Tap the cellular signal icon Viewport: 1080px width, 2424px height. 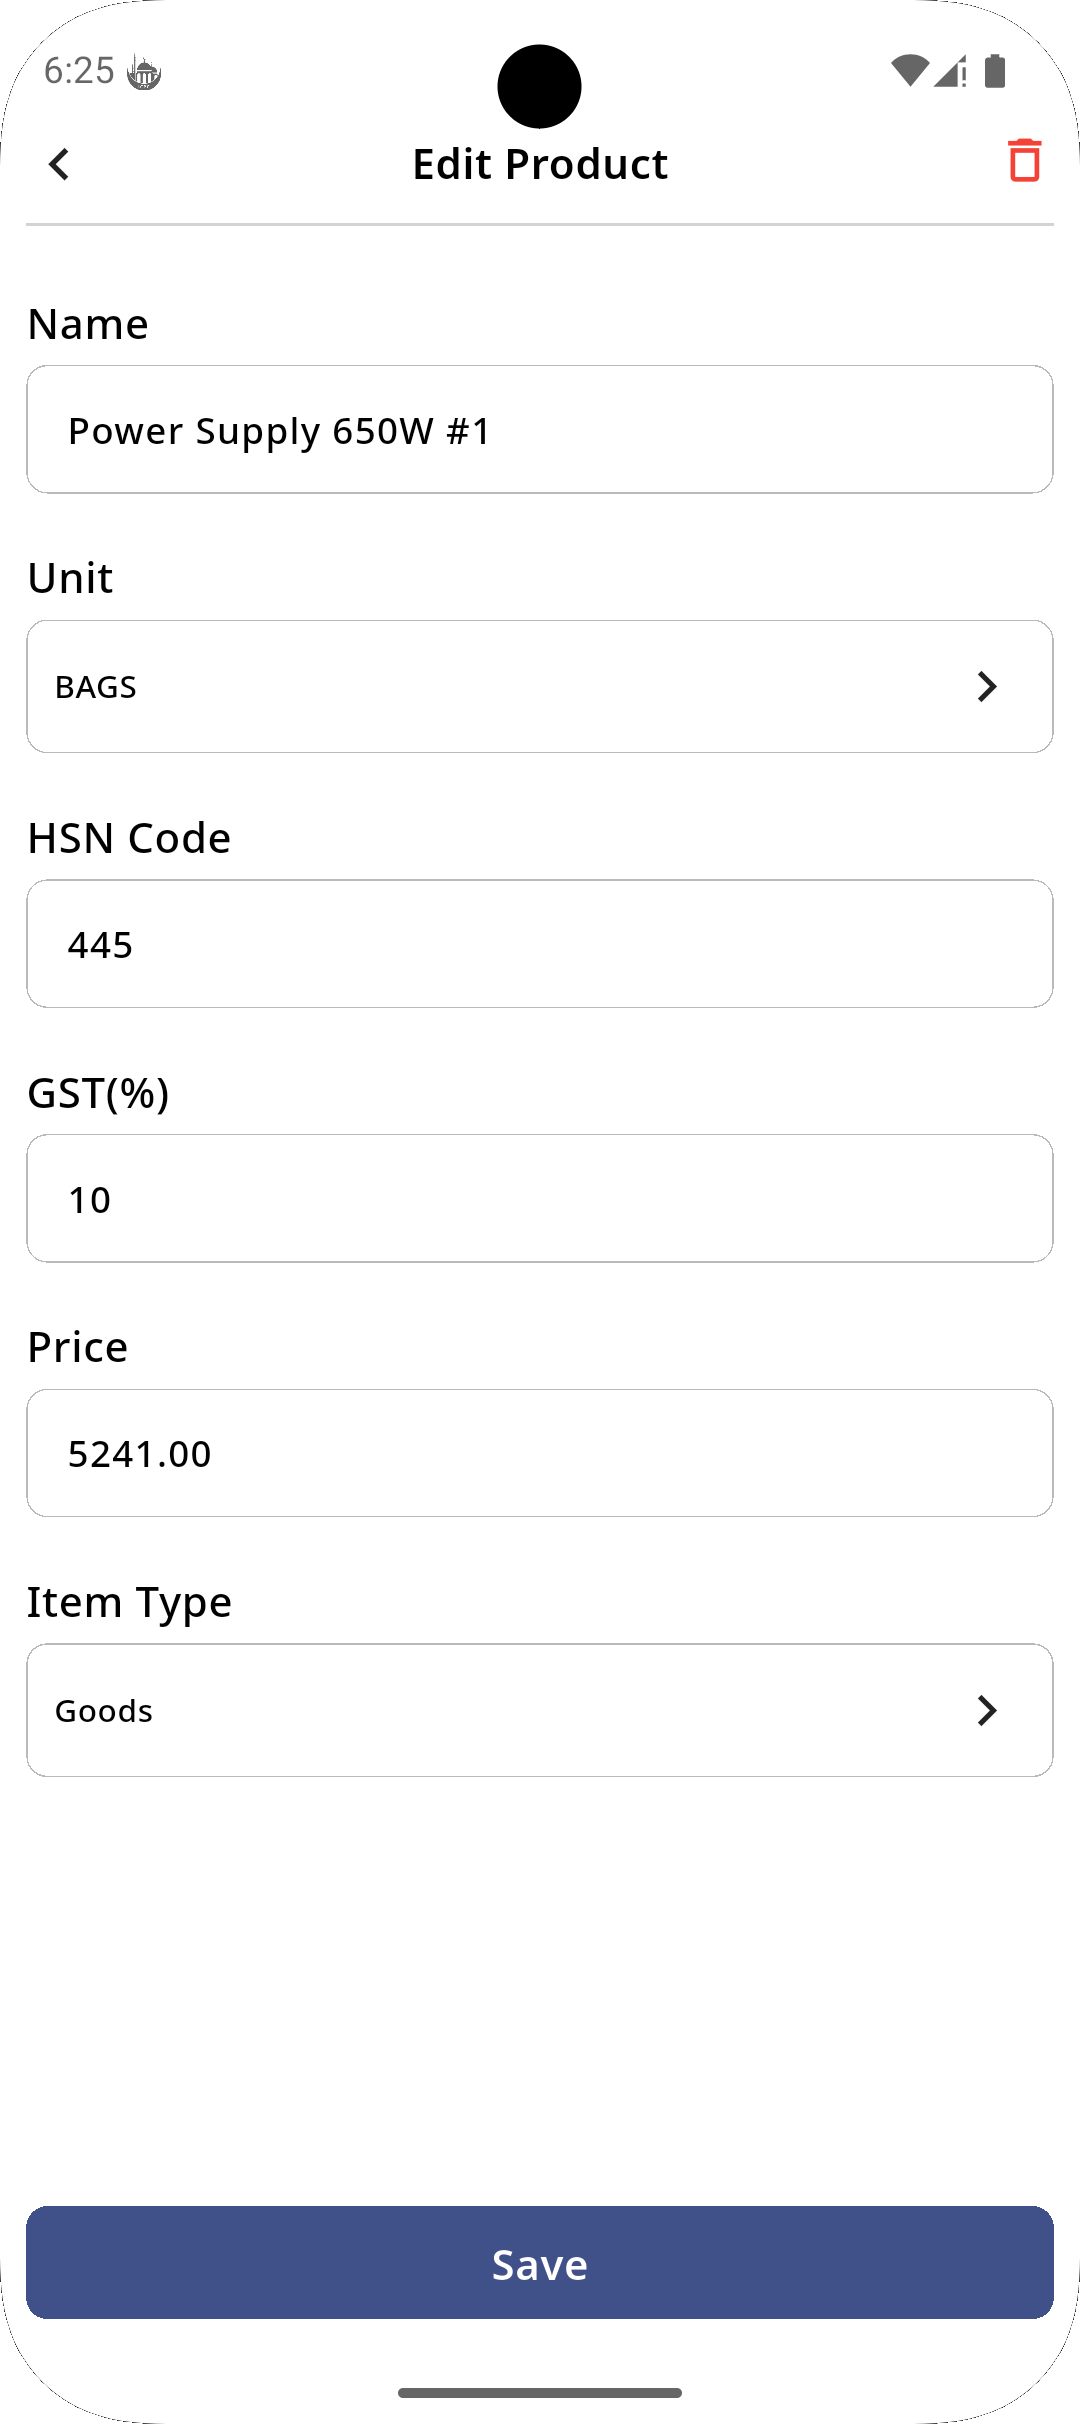(x=950, y=71)
